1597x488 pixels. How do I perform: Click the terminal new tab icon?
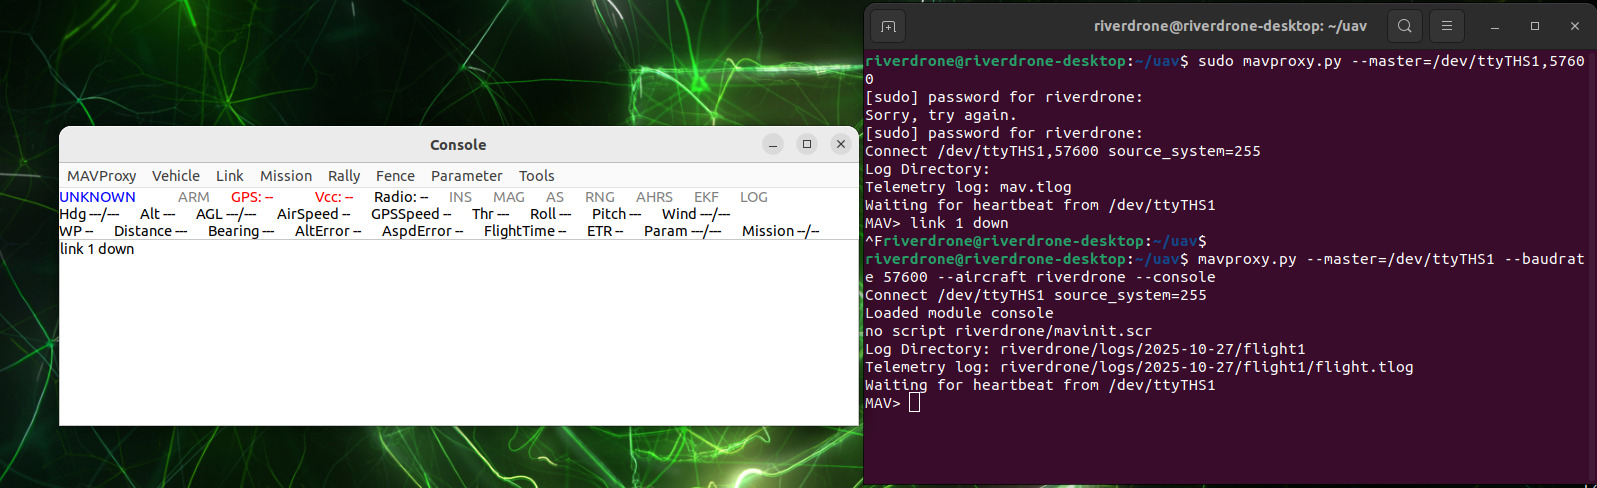pyautogui.click(x=888, y=26)
